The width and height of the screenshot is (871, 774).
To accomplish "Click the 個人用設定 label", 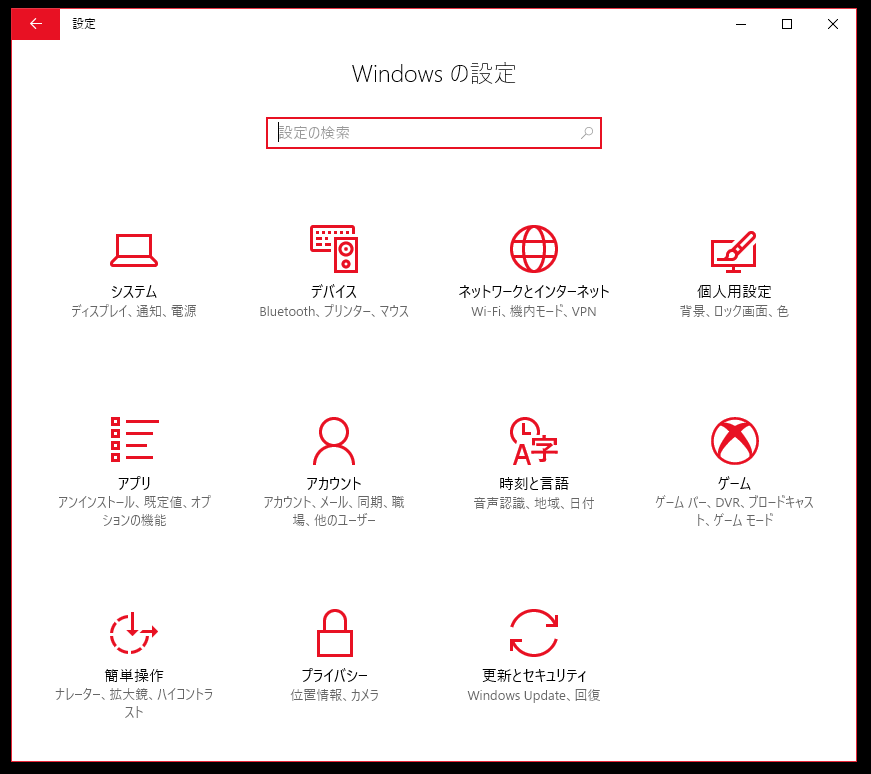I will click(x=734, y=292).
